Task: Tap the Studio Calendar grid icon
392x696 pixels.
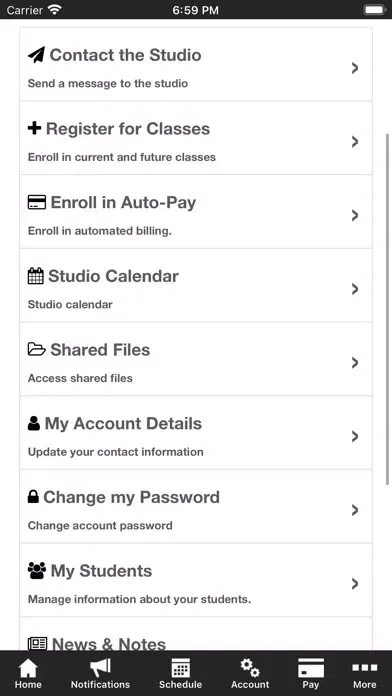Action: (x=36, y=276)
